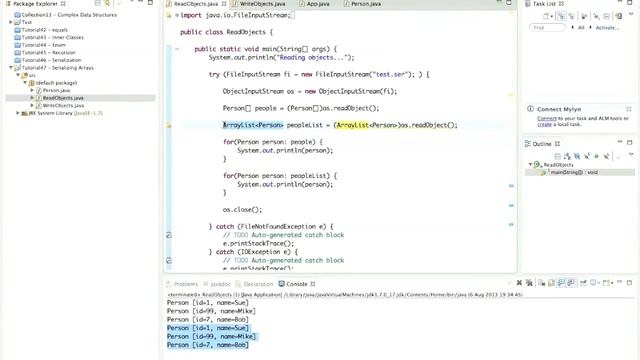Open the Task List view menu chevron
The image size is (640, 360).
(x=631, y=14)
